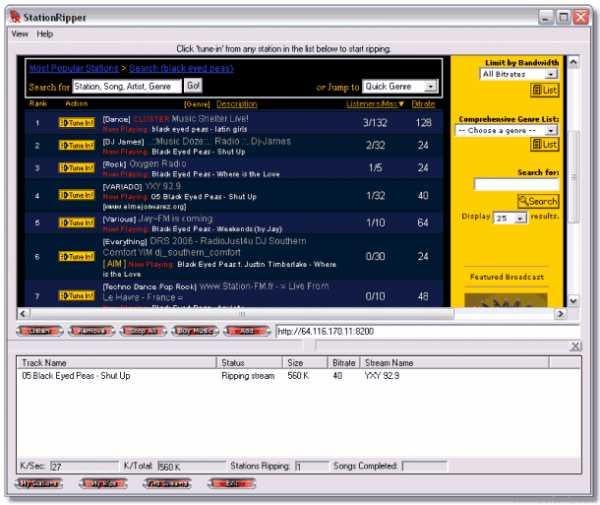Image resolution: width=600 pixels, height=505 pixels.
Task: Click the Stream Name column header
Action: (454, 362)
